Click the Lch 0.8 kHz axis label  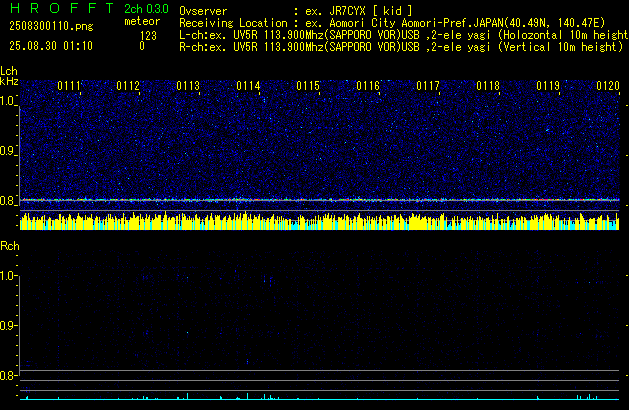(8, 201)
